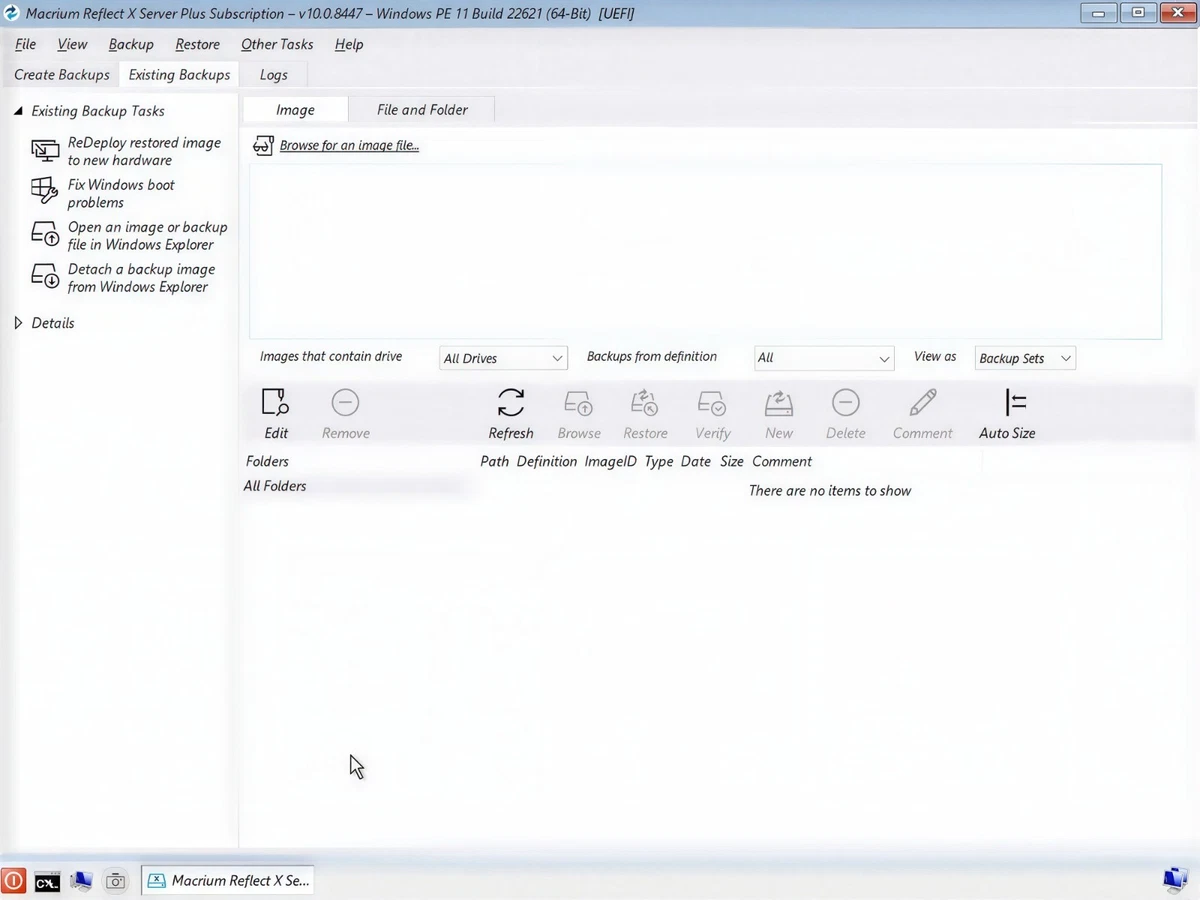Open the All Drives dropdown
Image resolution: width=1200 pixels, height=900 pixels.
[503, 358]
